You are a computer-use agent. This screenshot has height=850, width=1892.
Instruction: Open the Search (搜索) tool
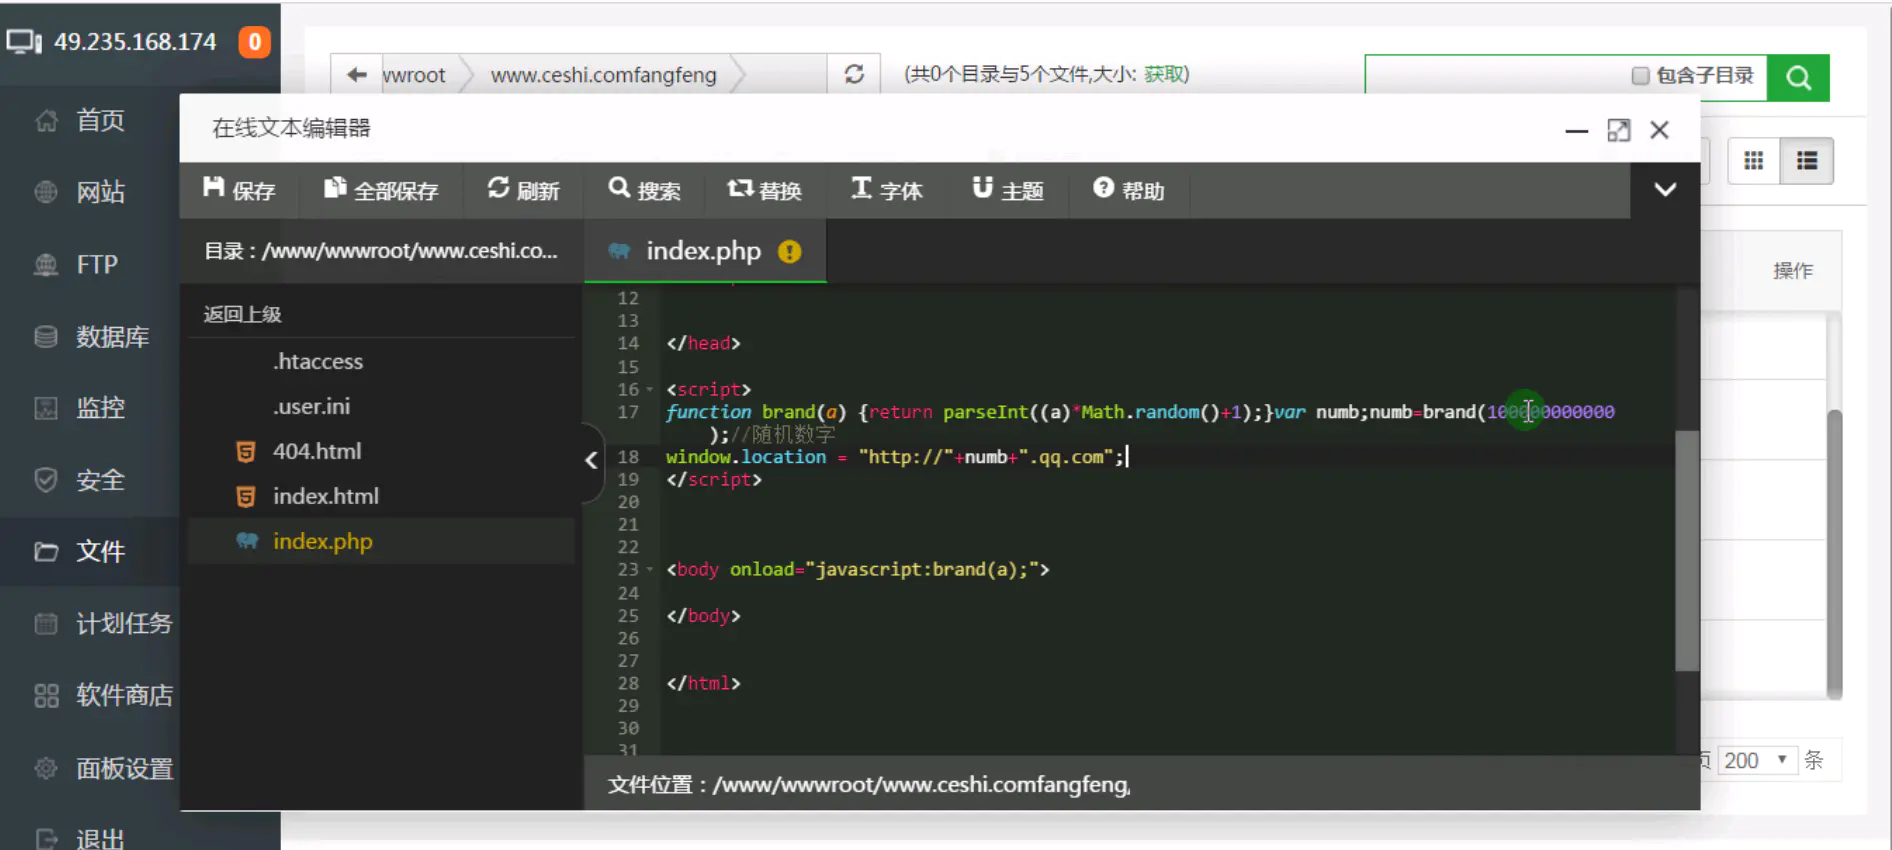tap(644, 190)
